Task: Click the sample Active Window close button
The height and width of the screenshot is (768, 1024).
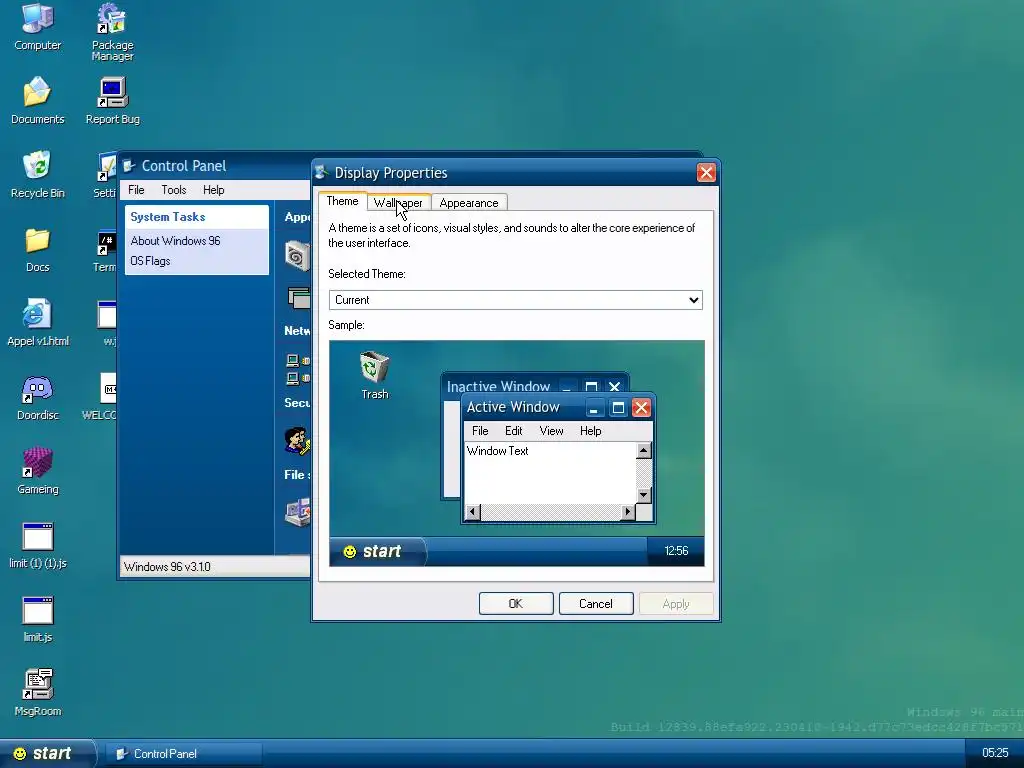Action: [641, 408]
